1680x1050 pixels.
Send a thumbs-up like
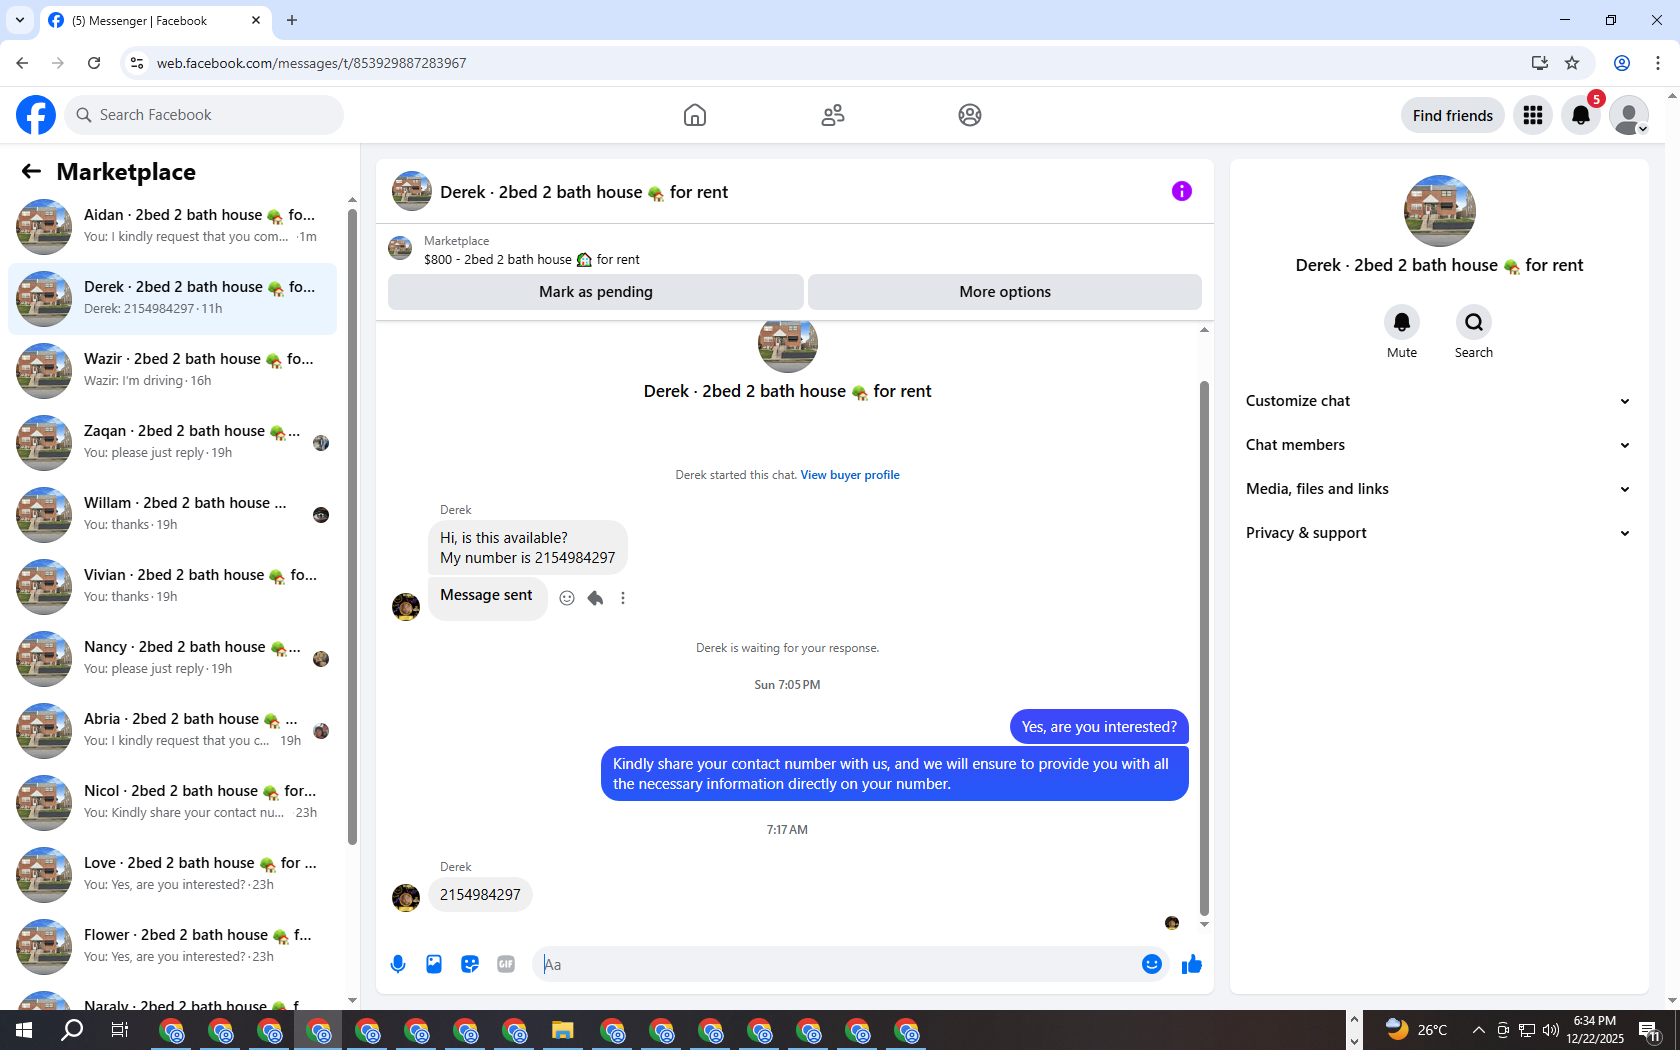coord(1192,964)
